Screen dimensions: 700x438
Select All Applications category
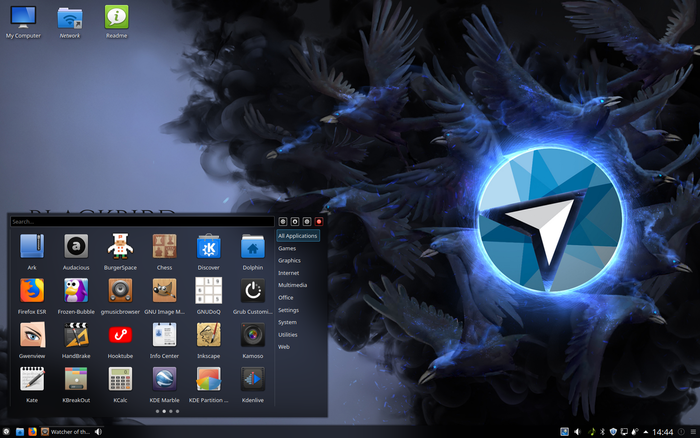[x=298, y=236]
